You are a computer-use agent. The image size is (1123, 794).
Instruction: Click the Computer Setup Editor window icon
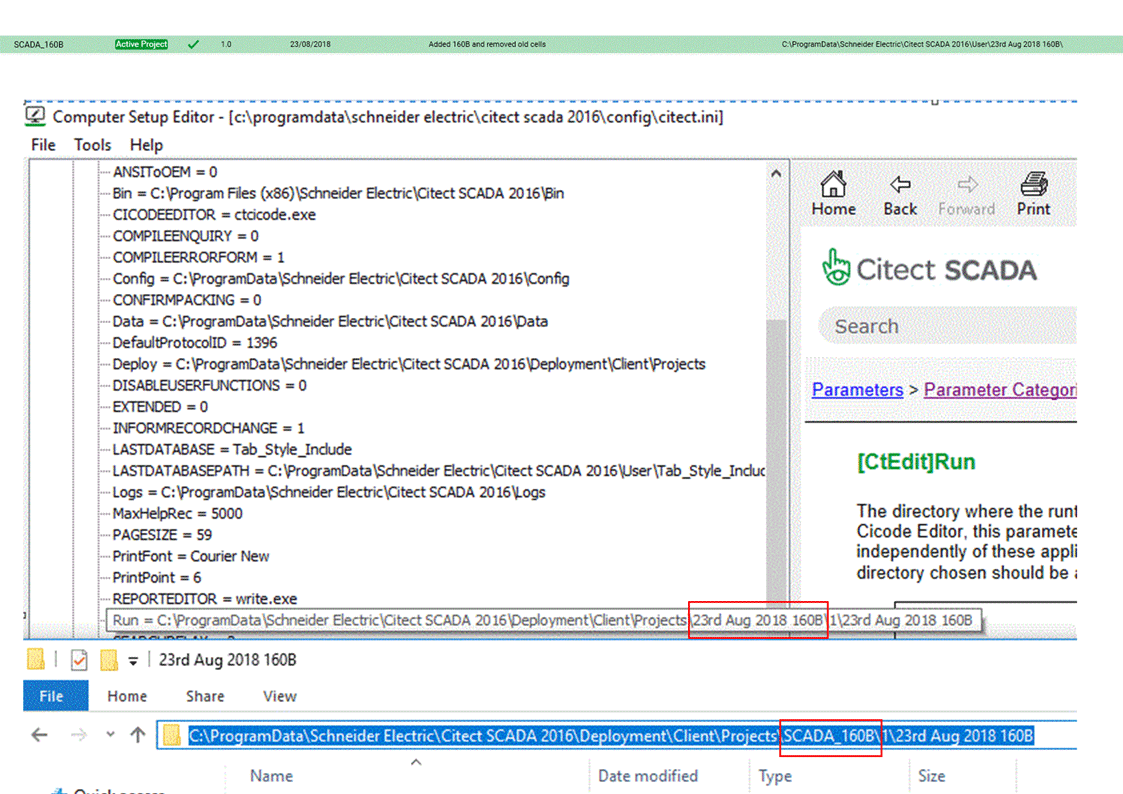point(35,116)
